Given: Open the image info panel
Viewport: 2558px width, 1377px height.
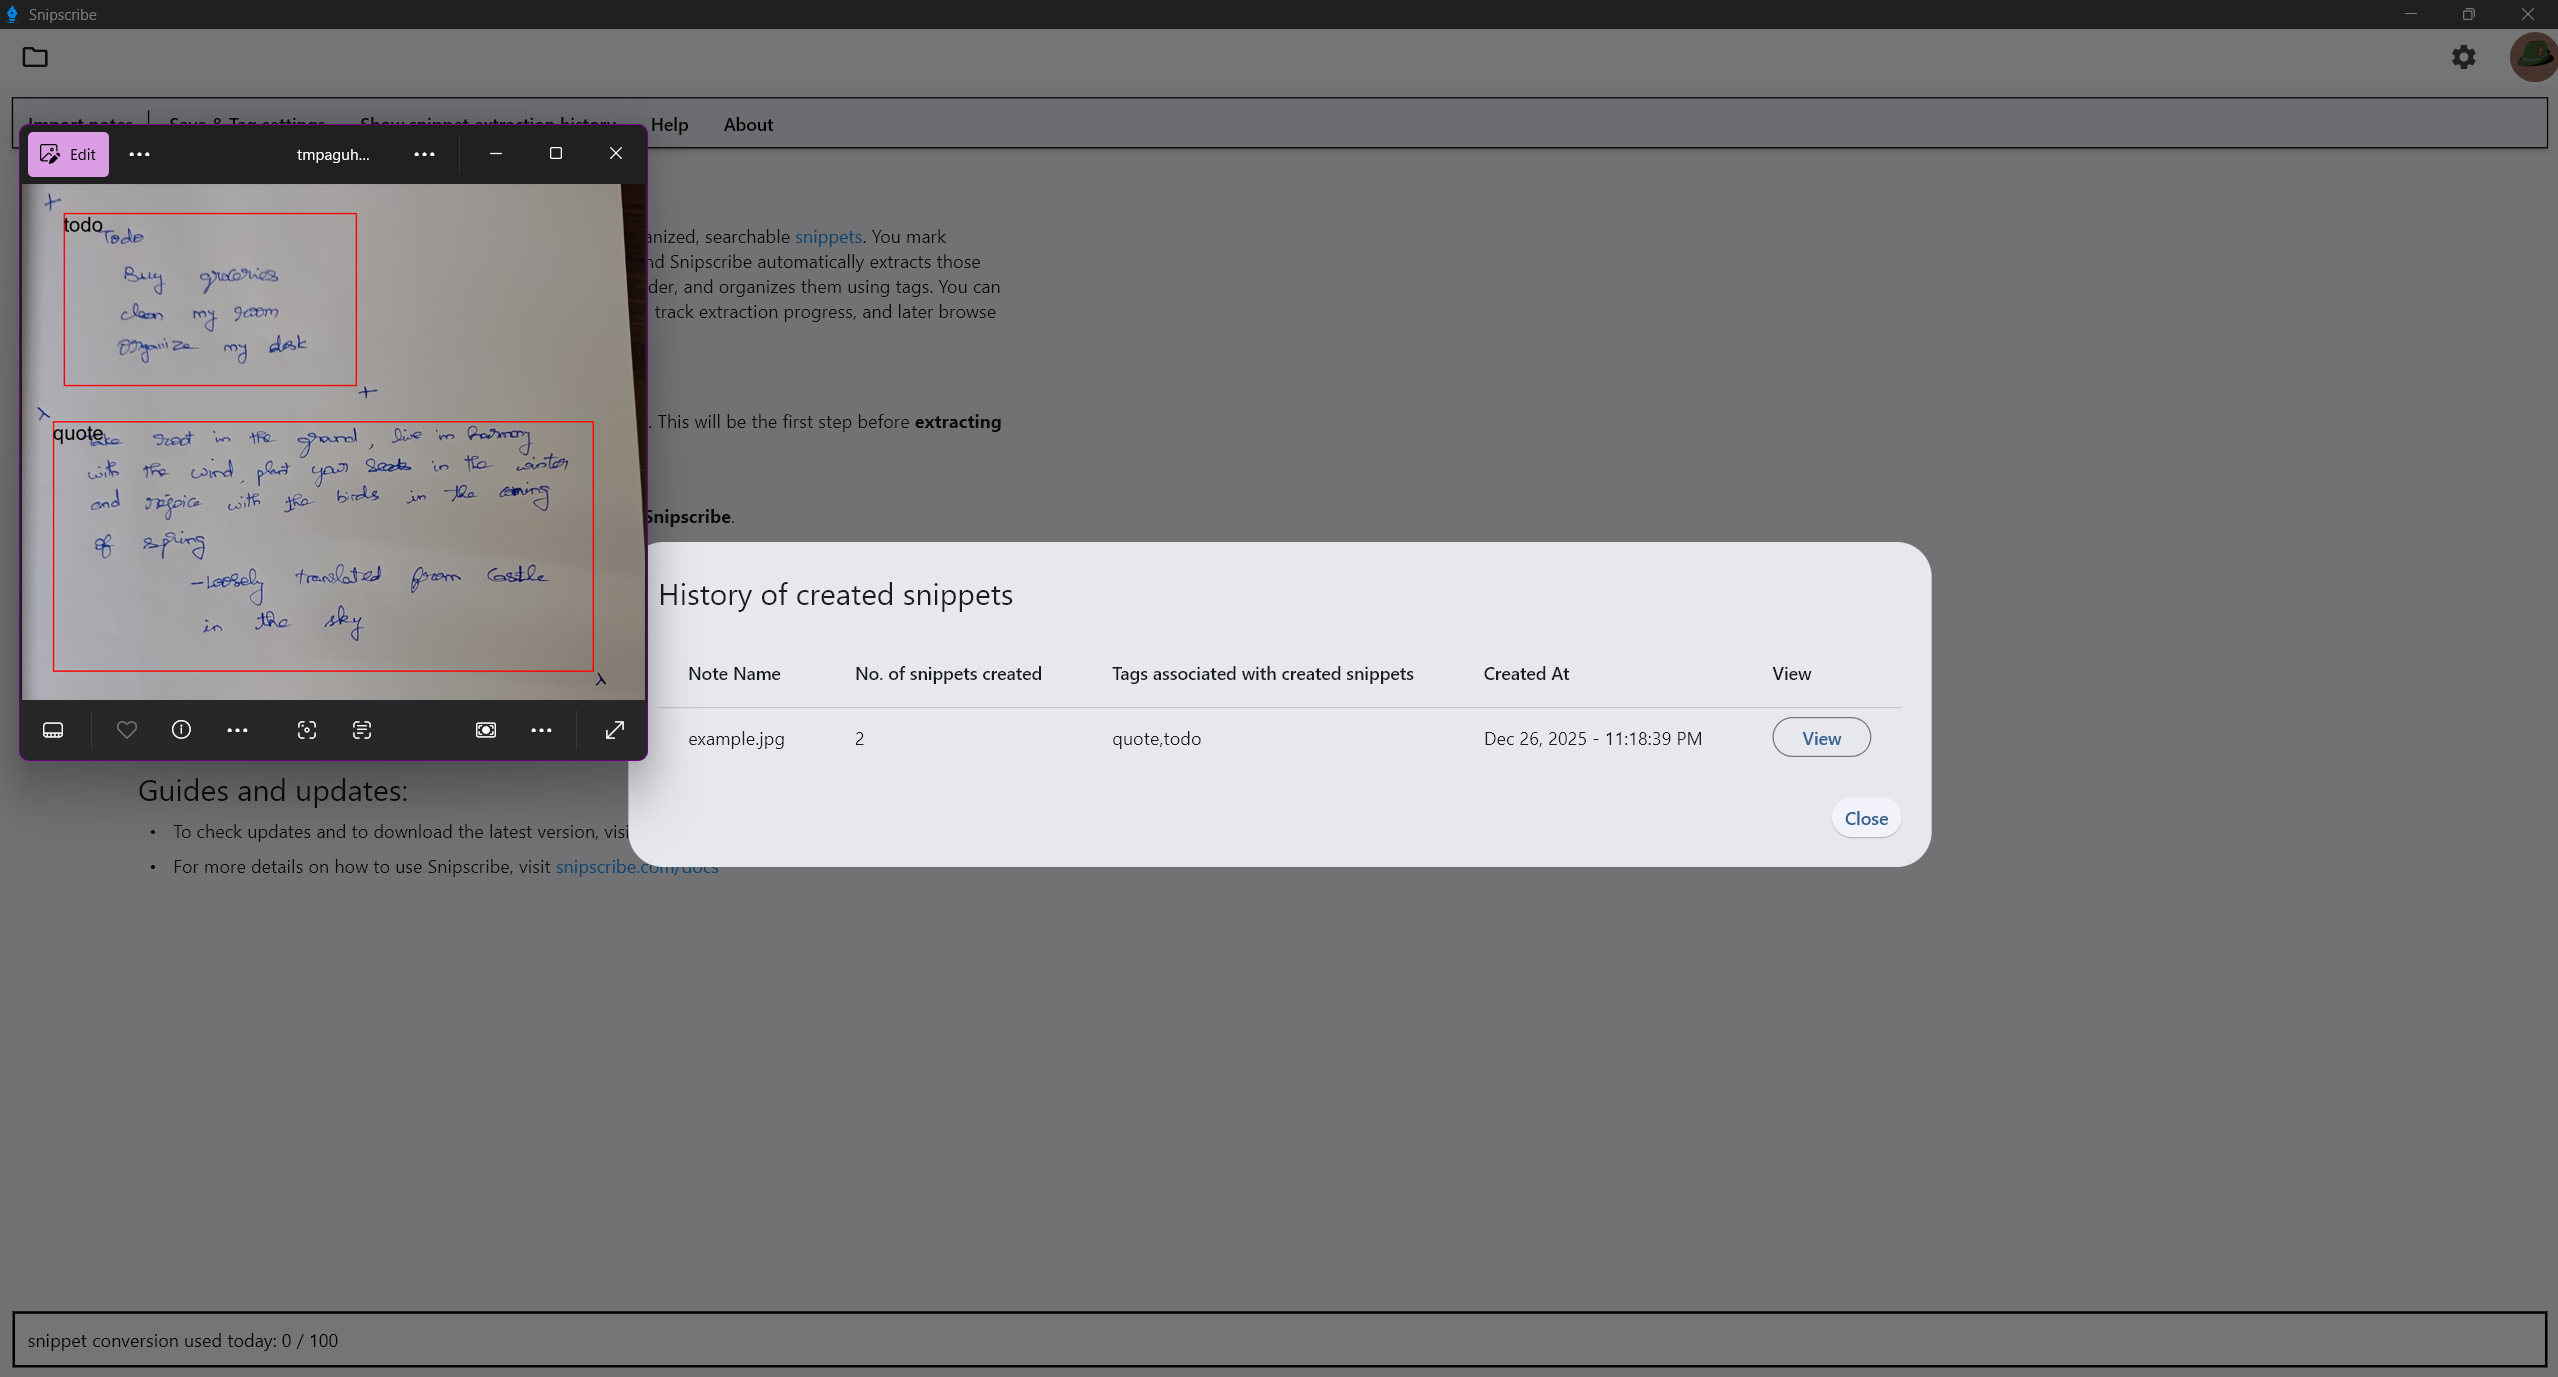Looking at the screenshot, I should tap(181, 730).
